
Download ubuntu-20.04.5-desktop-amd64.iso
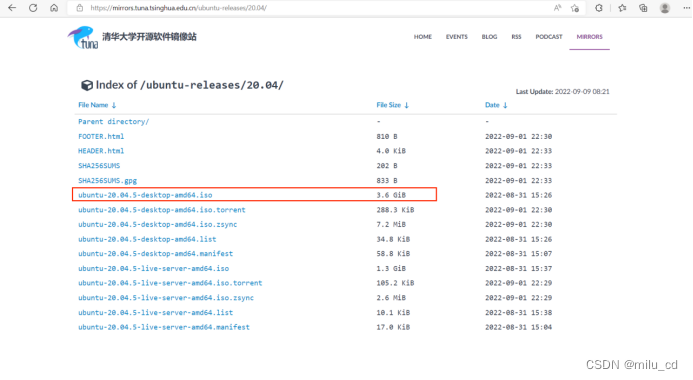point(145,195)
